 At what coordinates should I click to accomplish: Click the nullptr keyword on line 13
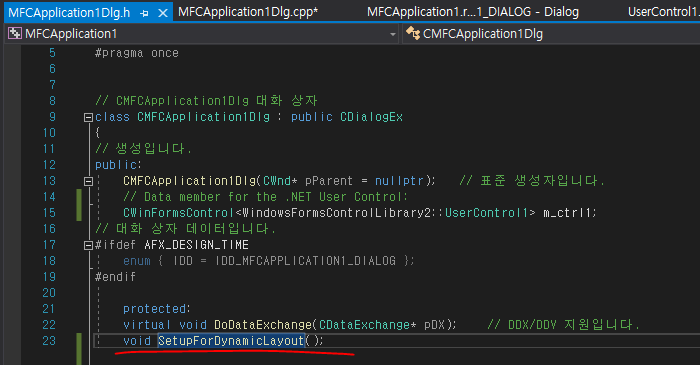click(x=399, y=181)
